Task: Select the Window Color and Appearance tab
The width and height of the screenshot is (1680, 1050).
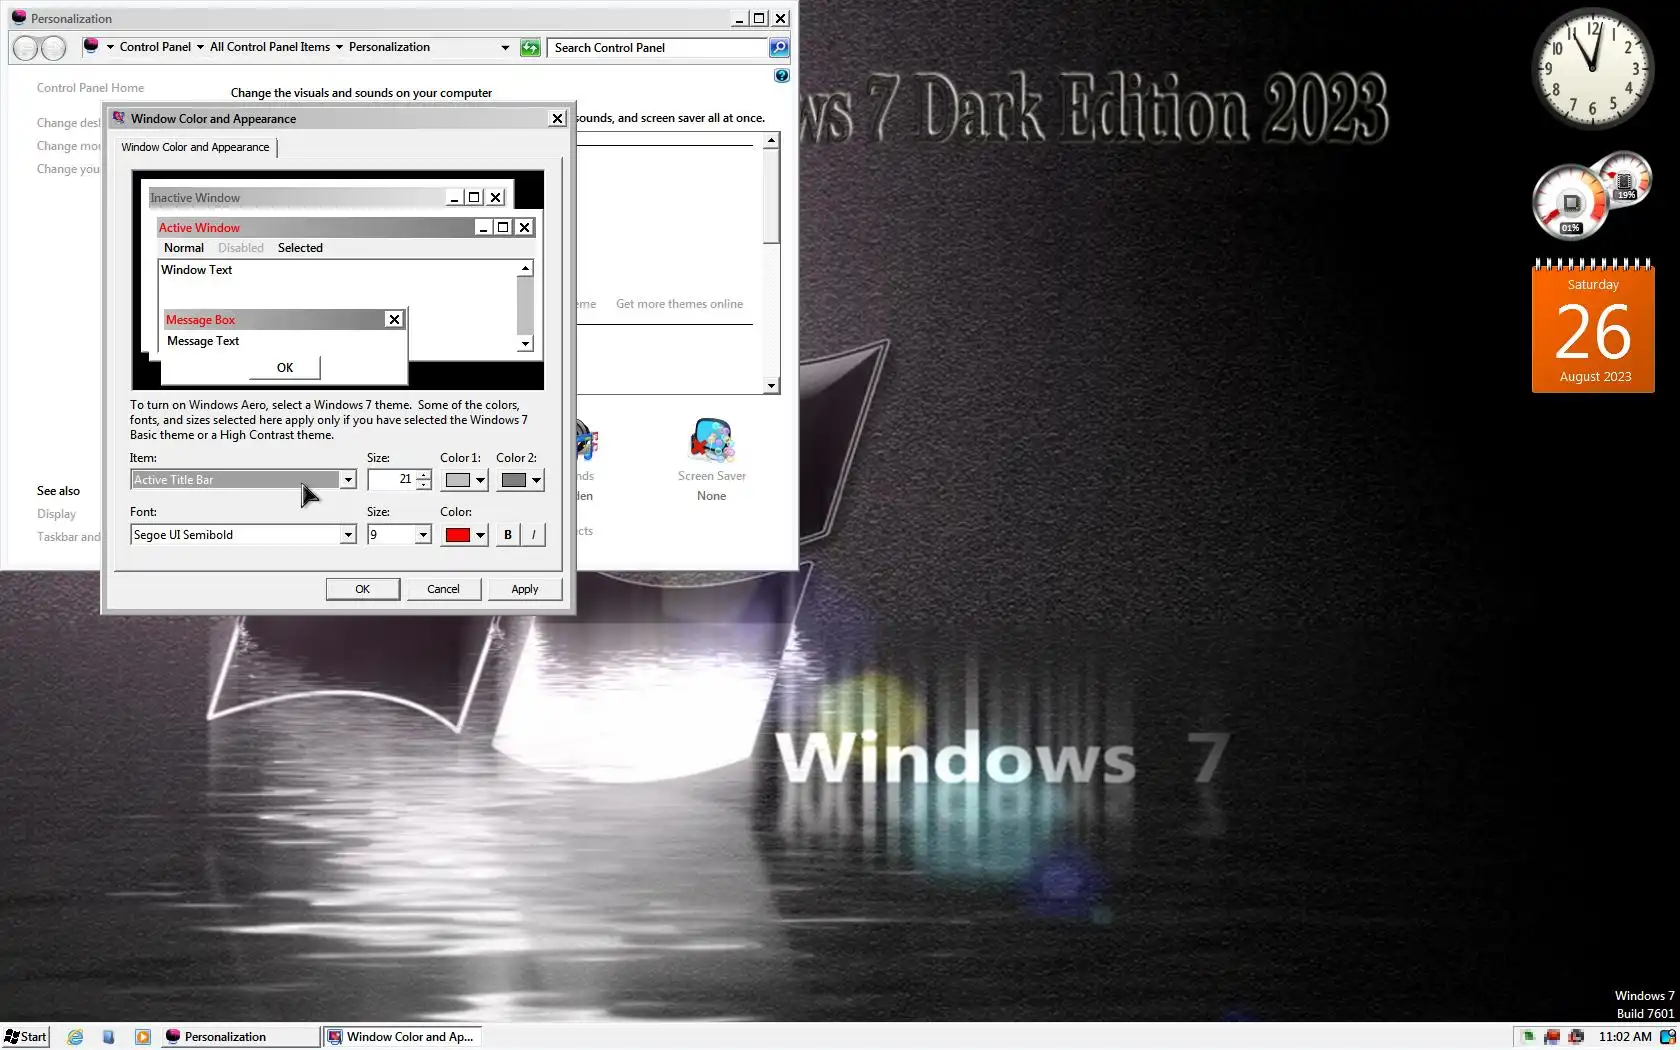Action: coord(195,147)
